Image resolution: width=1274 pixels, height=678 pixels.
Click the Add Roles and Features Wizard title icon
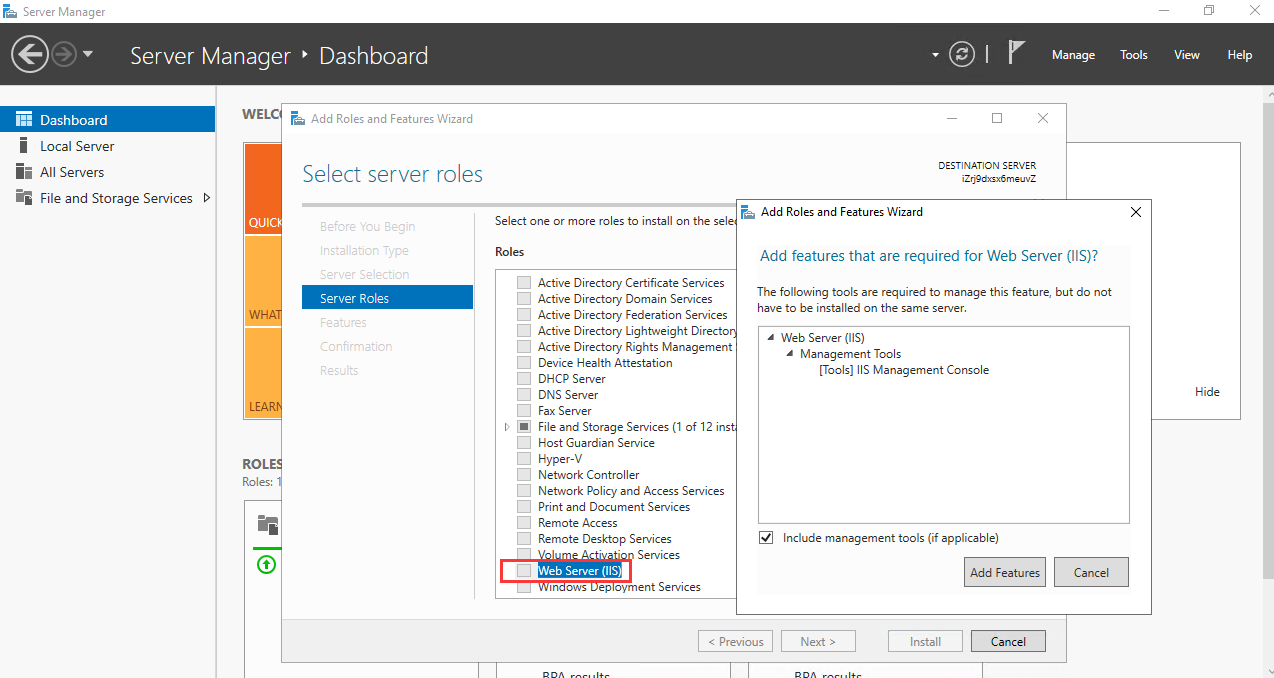(x=298, y=118)
